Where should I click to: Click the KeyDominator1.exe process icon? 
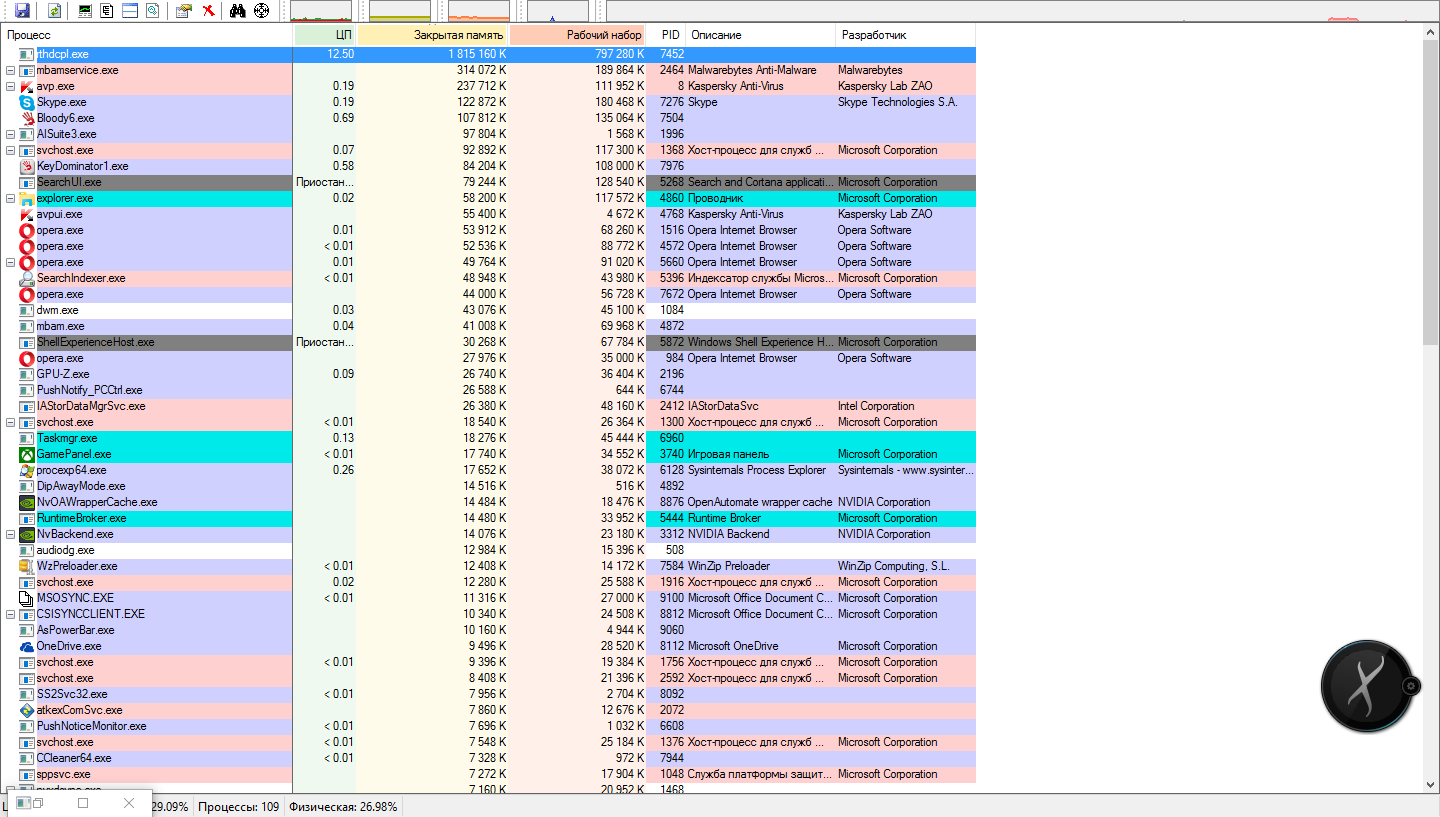pos(27,166)
